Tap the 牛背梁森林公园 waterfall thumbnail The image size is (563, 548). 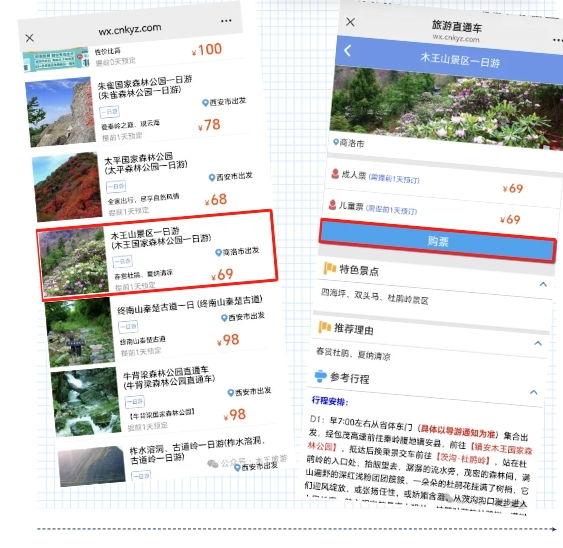point(86,401)
